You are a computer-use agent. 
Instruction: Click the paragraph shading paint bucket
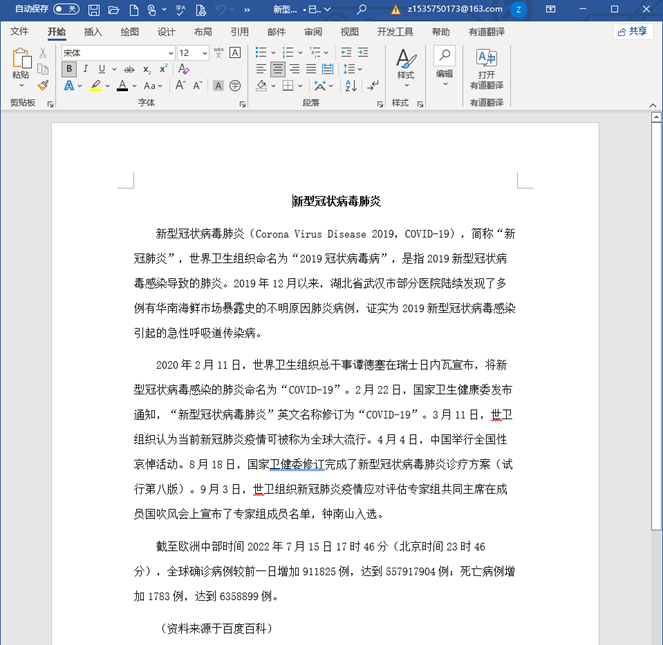pos(262,86)
